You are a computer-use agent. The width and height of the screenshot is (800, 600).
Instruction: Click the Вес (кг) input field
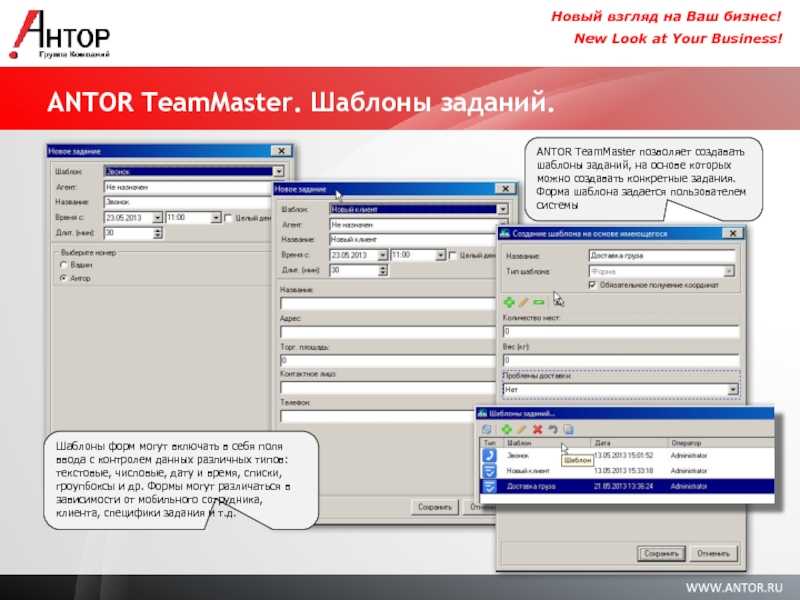coord(621,360)
